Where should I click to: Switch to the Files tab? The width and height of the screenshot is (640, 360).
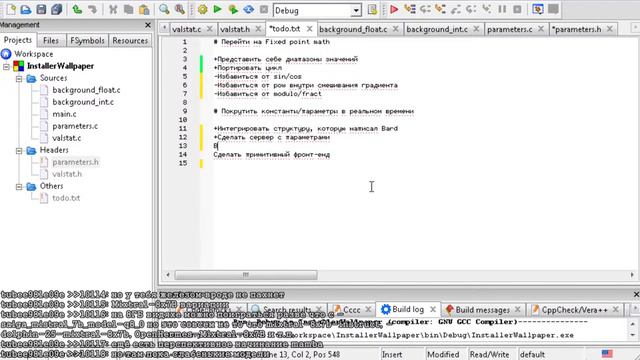tap(51, 40)
